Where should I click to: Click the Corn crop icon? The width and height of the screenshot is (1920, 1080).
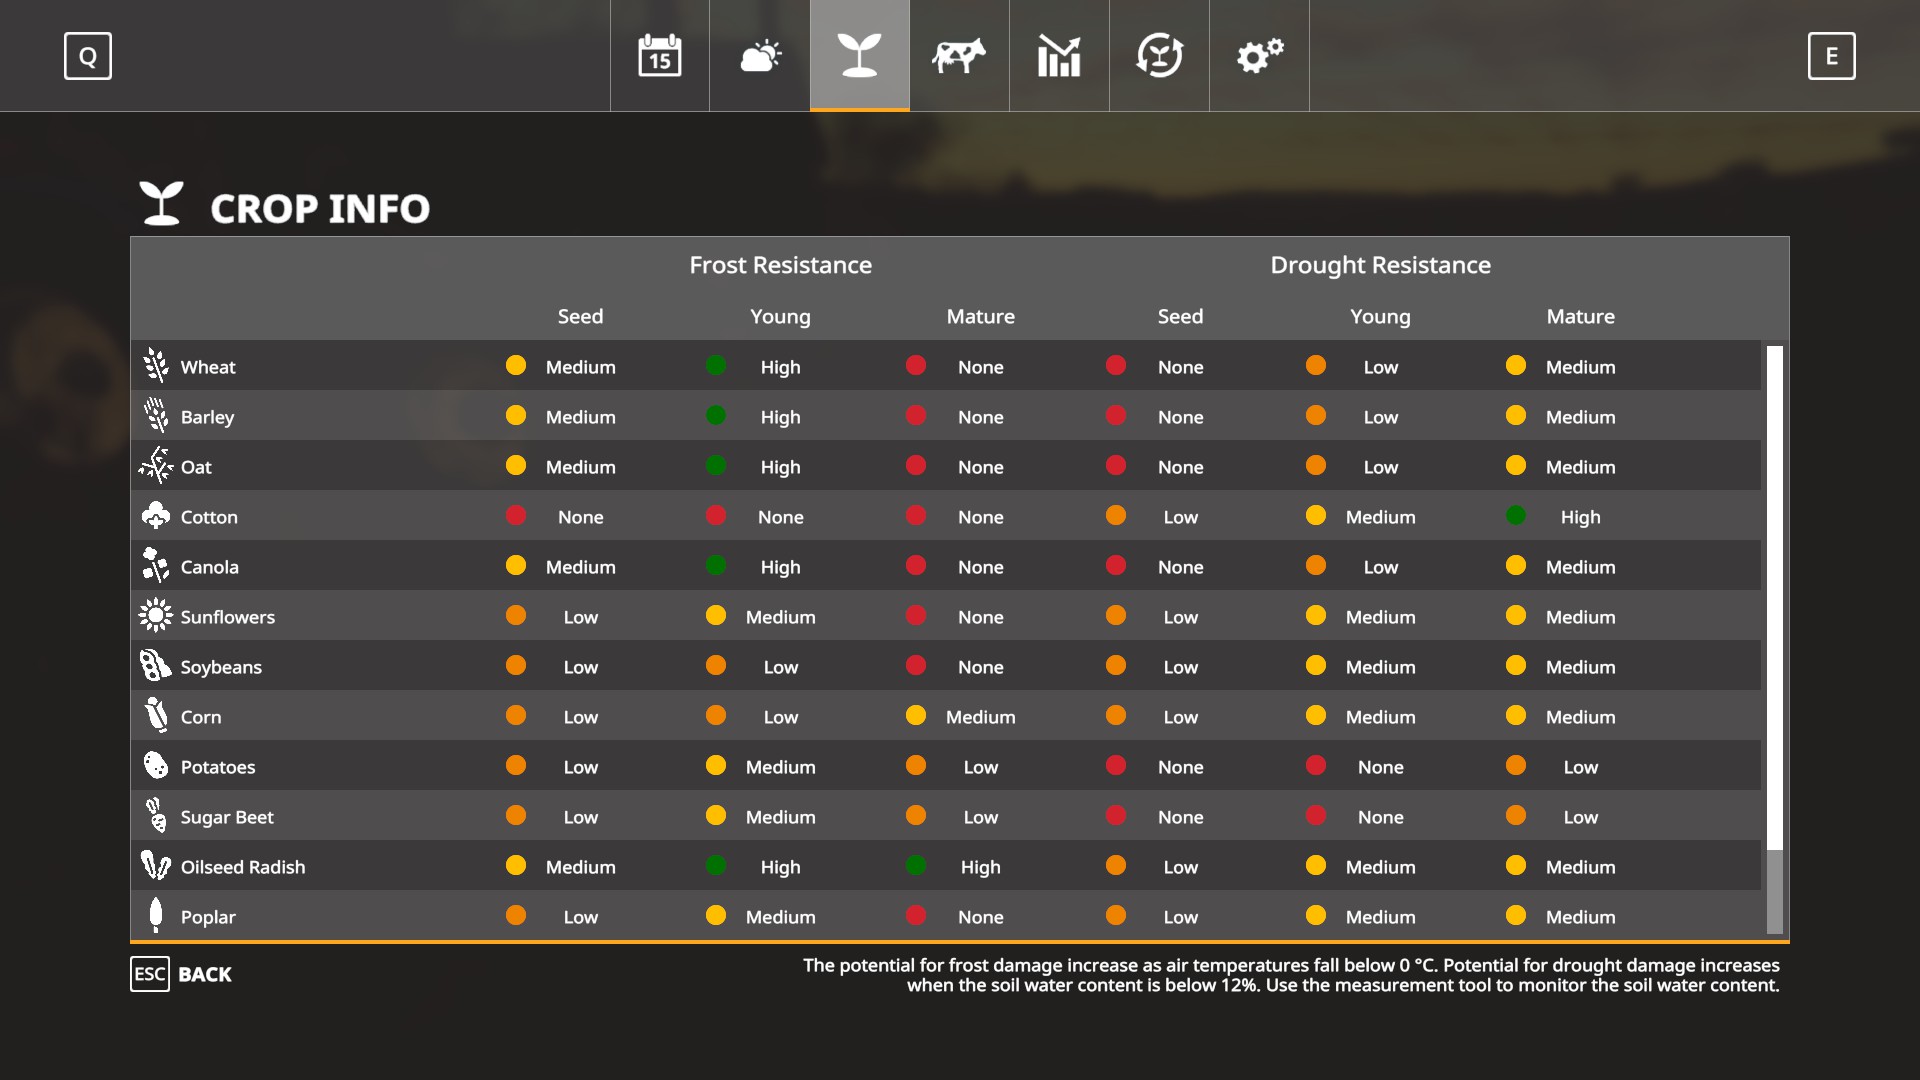pos(156,716)
